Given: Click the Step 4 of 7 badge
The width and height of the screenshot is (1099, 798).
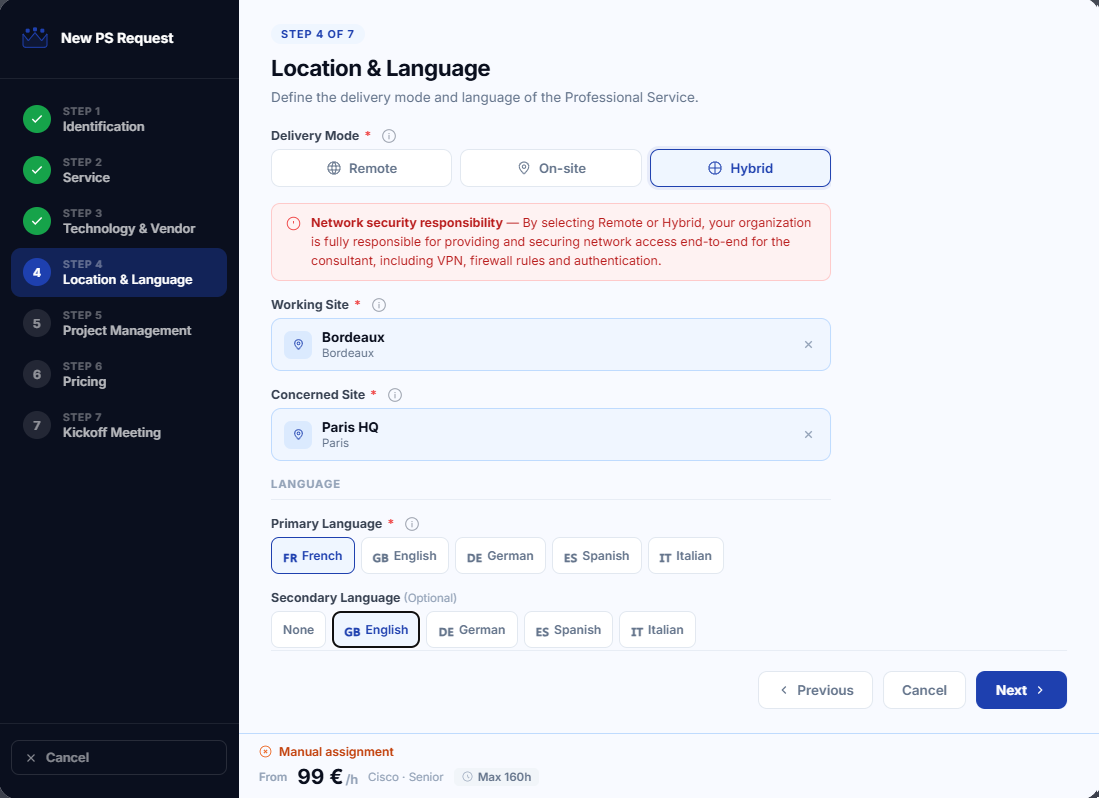Looking at the screenshot, I should [x=318, y=34].
